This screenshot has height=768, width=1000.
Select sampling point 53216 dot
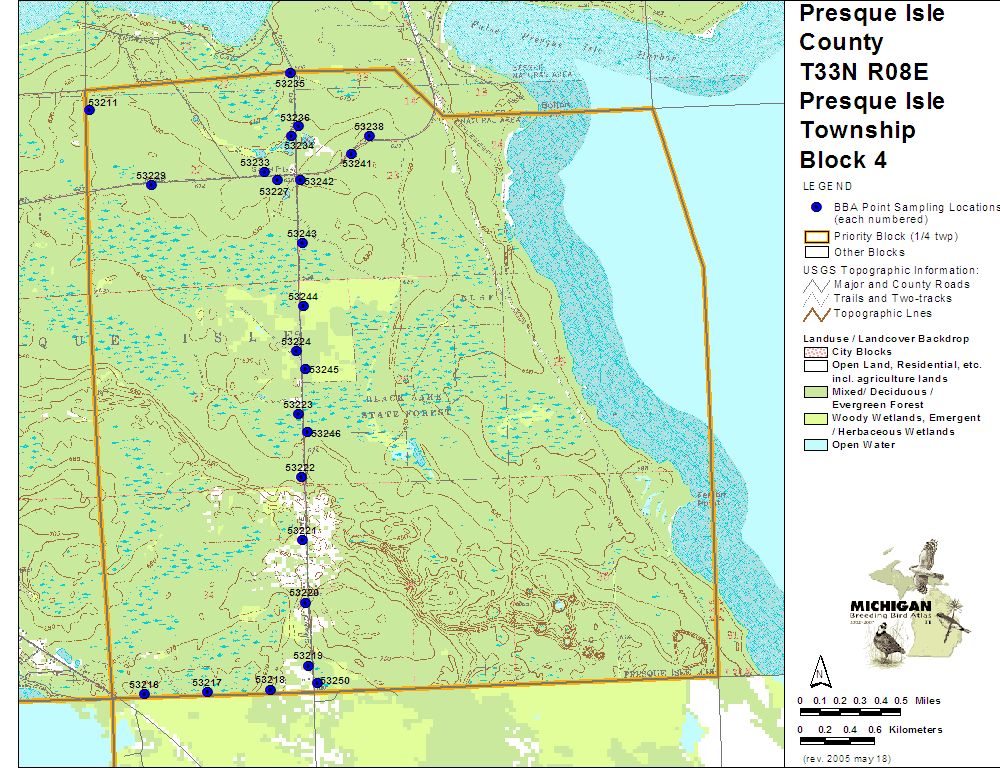[x=144, y=694]
